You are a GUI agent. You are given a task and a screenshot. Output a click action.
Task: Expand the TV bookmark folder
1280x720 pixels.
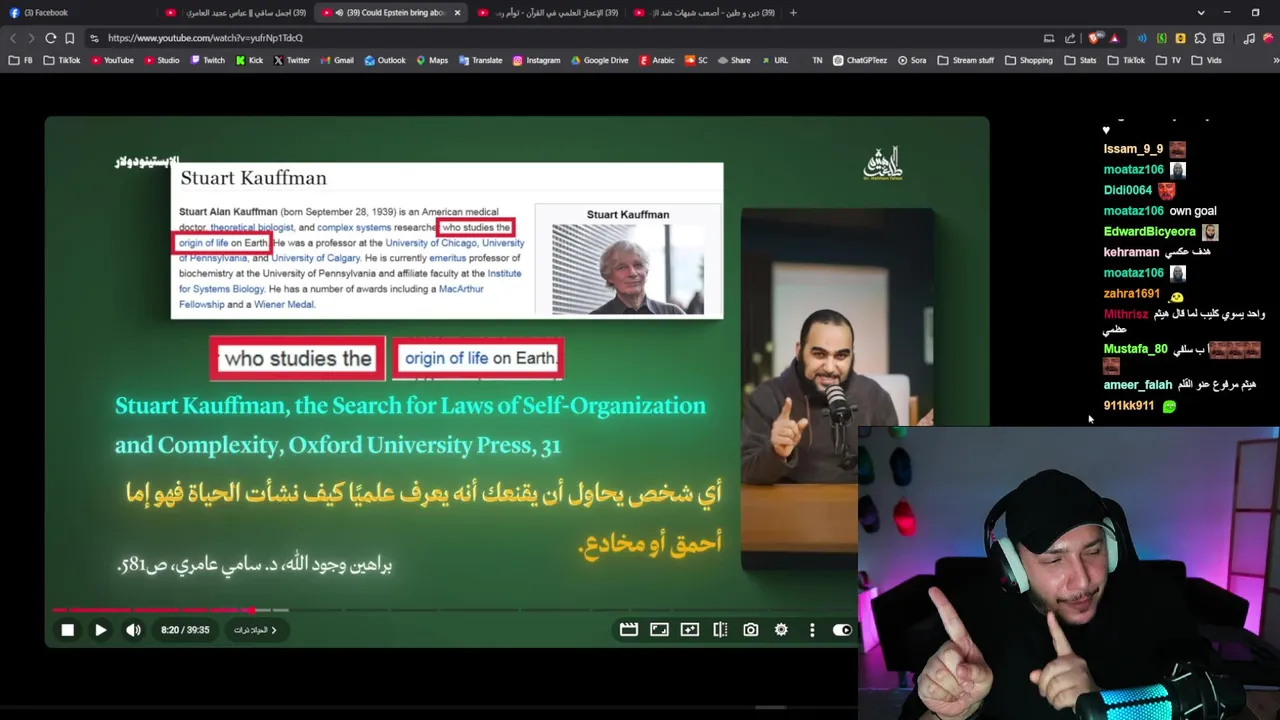pos(1169,60)
